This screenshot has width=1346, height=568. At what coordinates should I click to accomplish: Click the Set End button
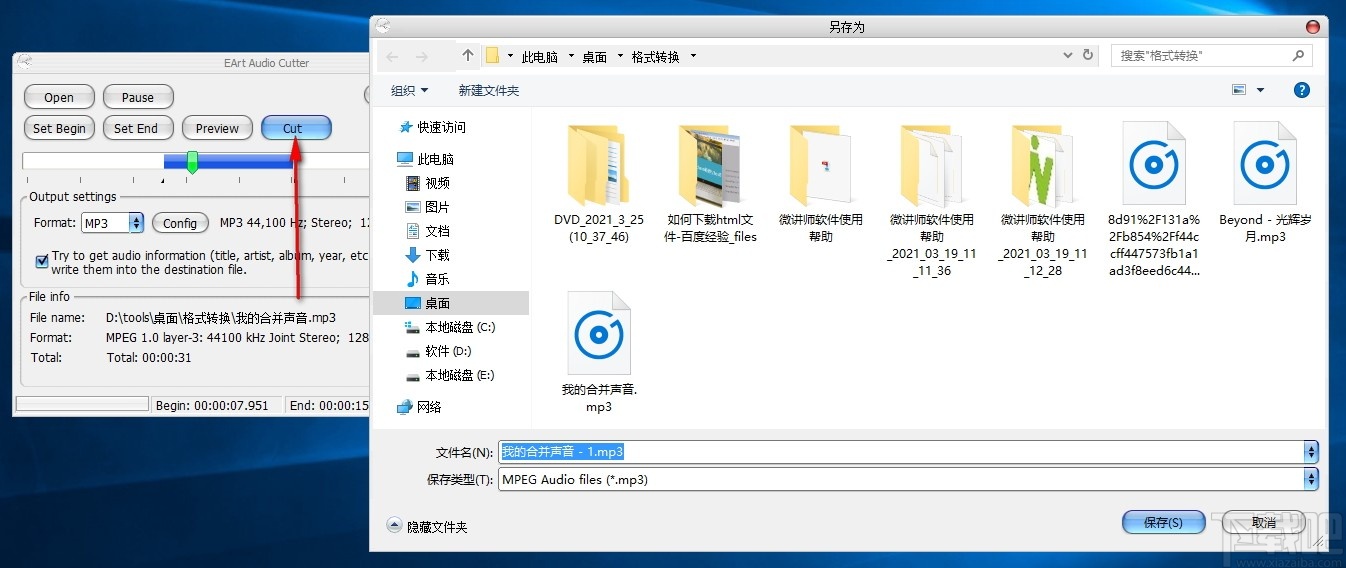click(x=136, y=128)
